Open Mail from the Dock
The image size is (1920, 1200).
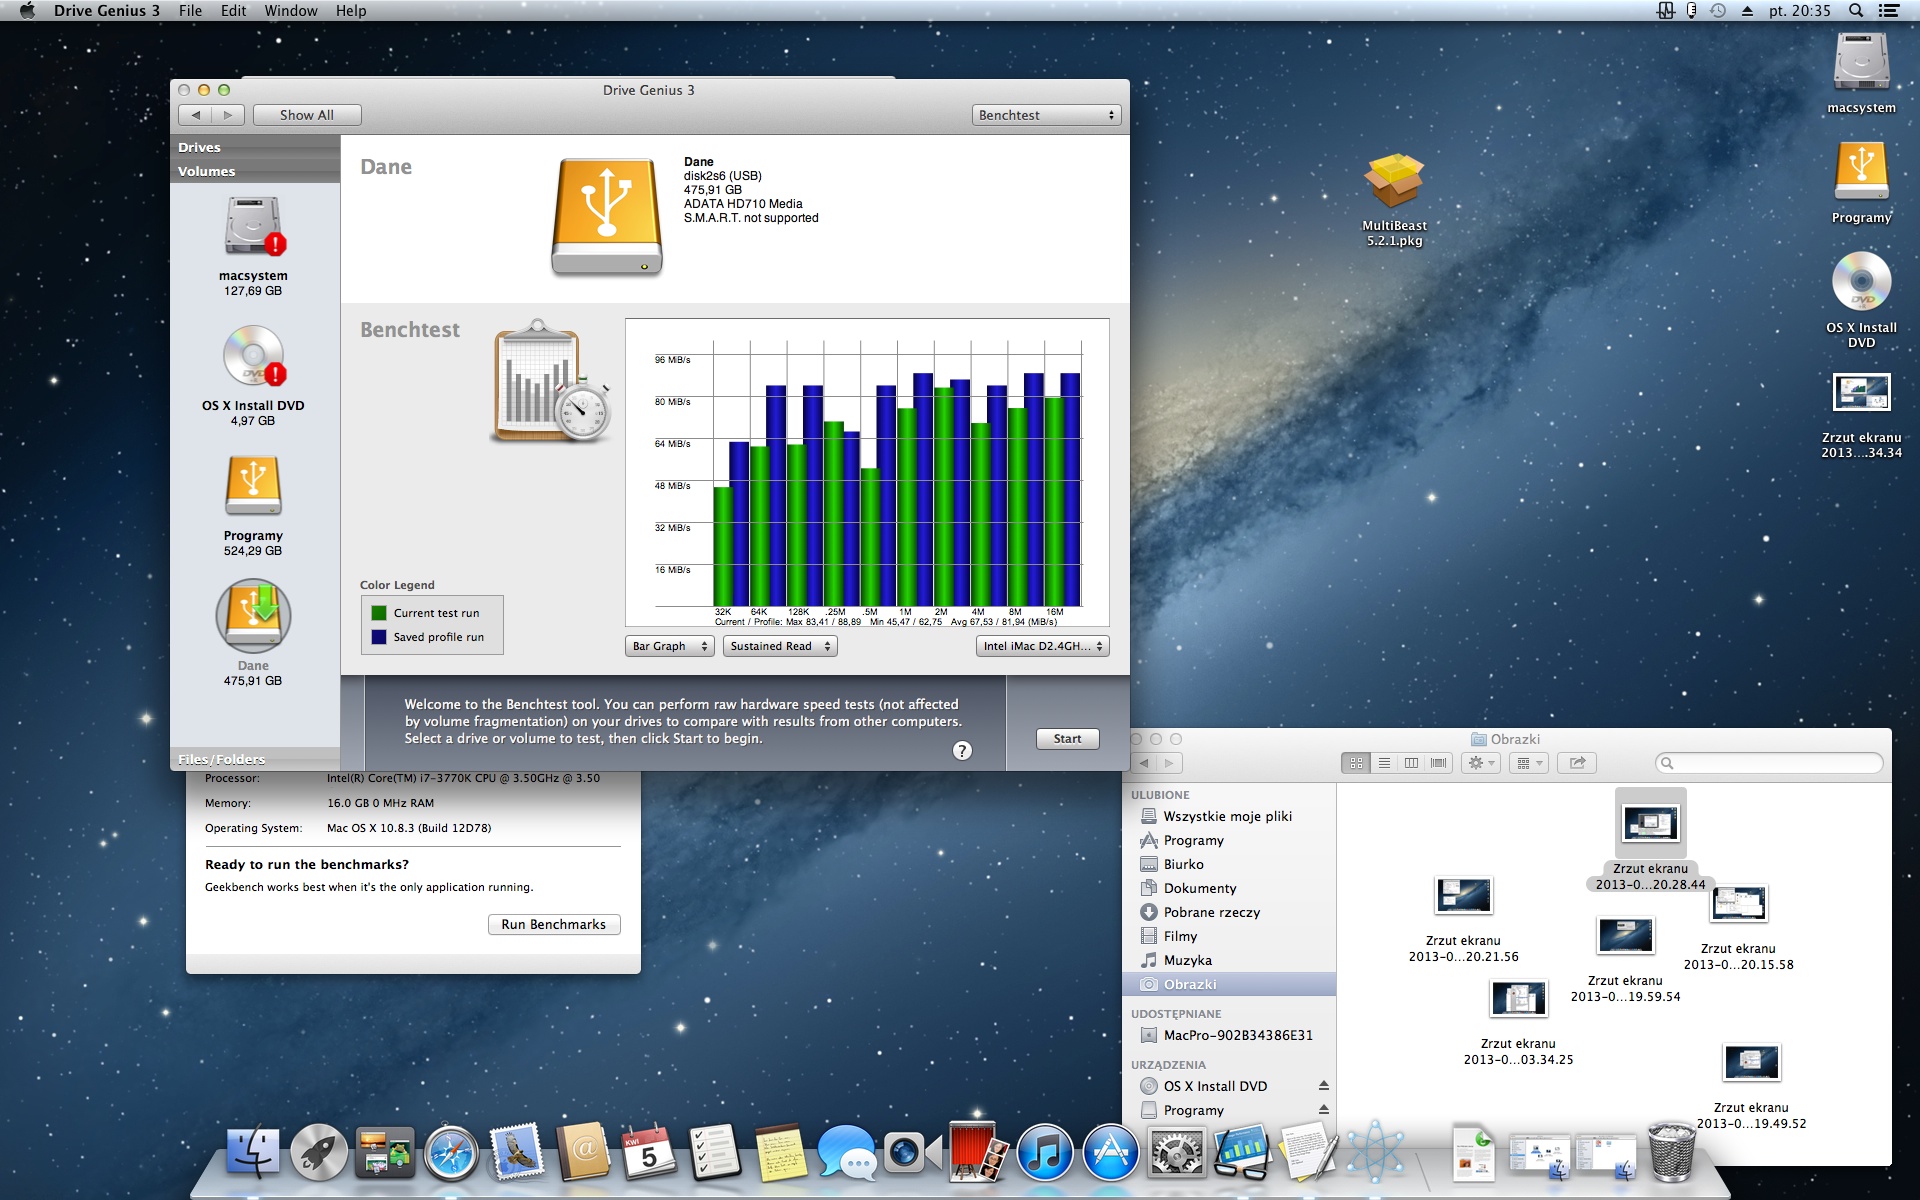(517, 1153)
